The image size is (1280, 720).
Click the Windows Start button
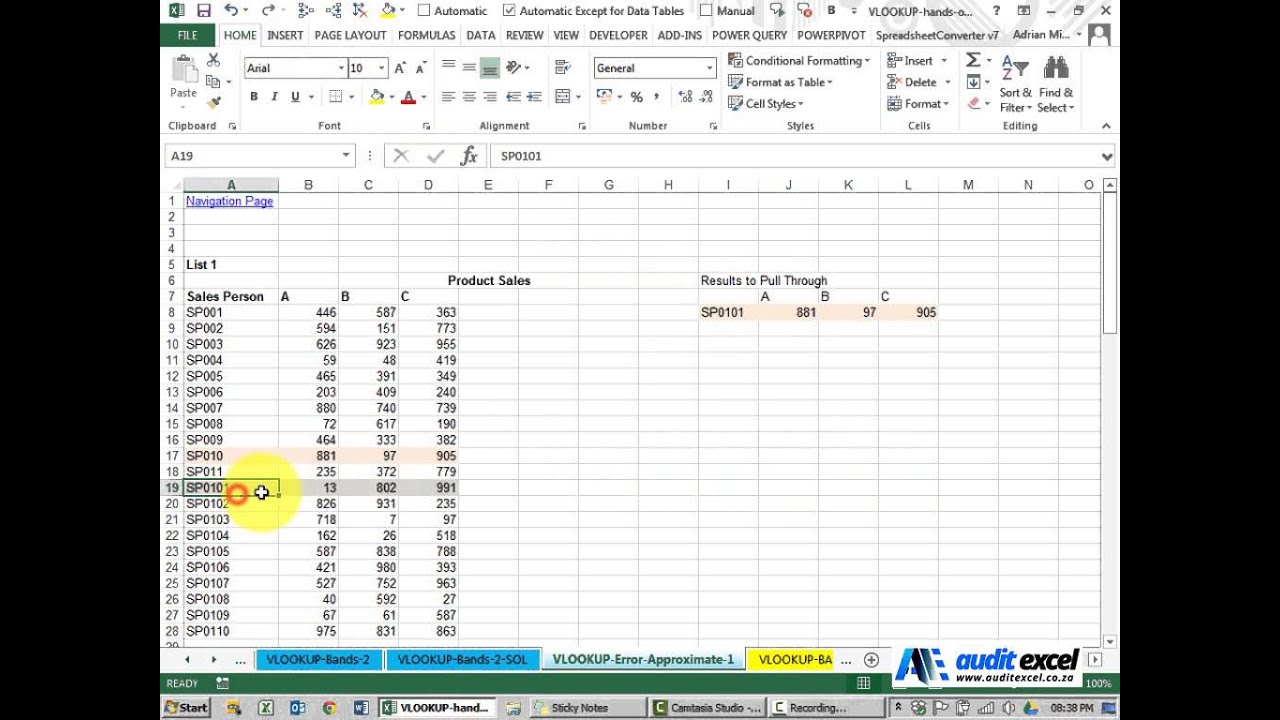186,707
